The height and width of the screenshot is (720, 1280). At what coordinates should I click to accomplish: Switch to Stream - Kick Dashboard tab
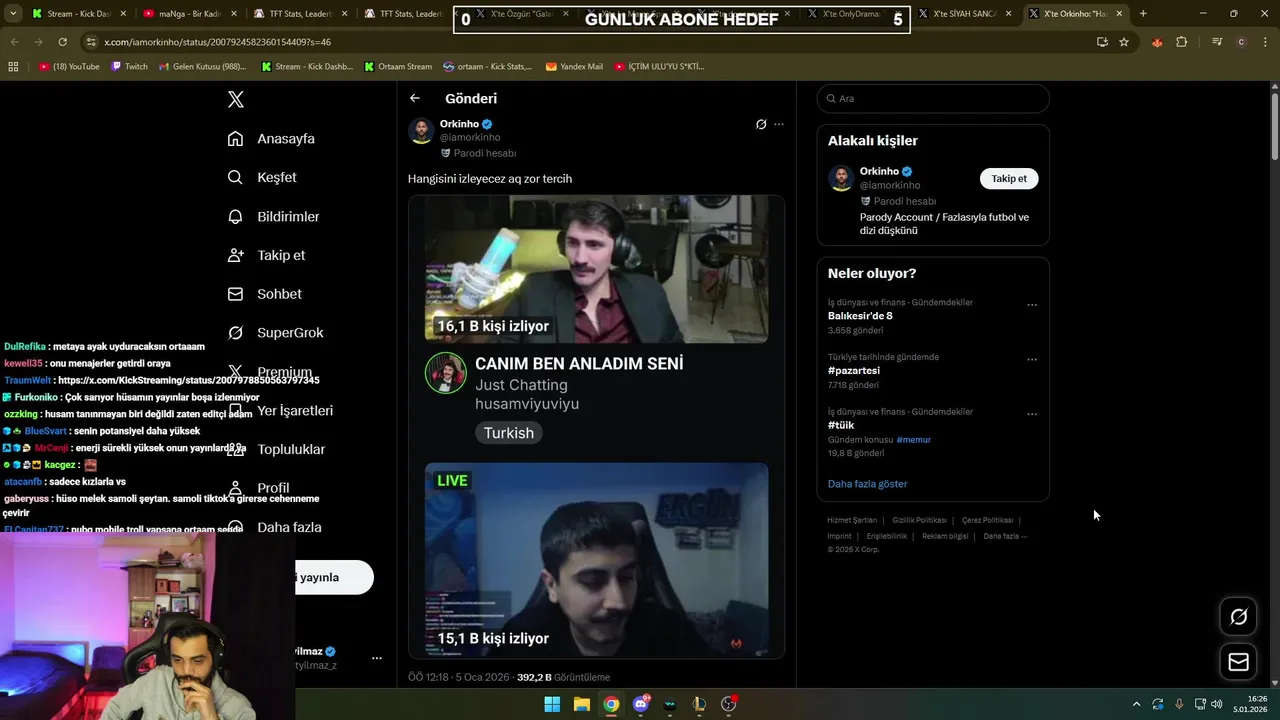[x=78, y=14]
